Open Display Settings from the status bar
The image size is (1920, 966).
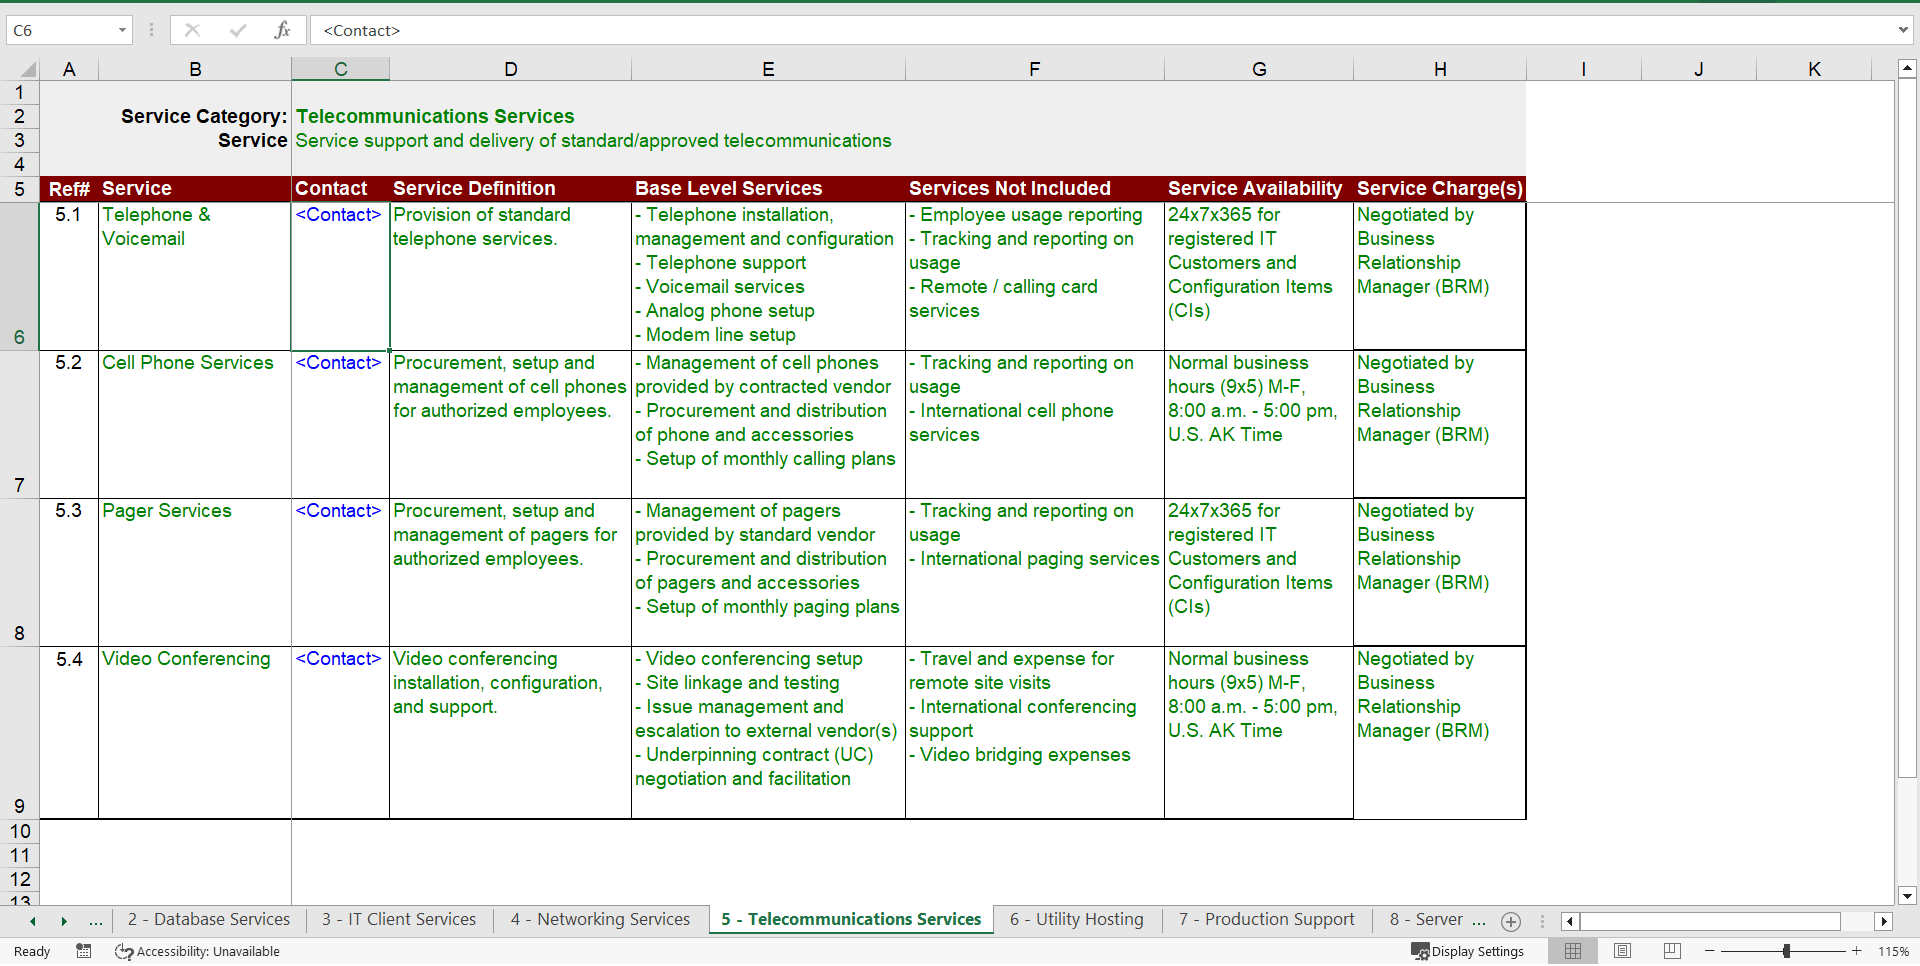coord(1467,951)
